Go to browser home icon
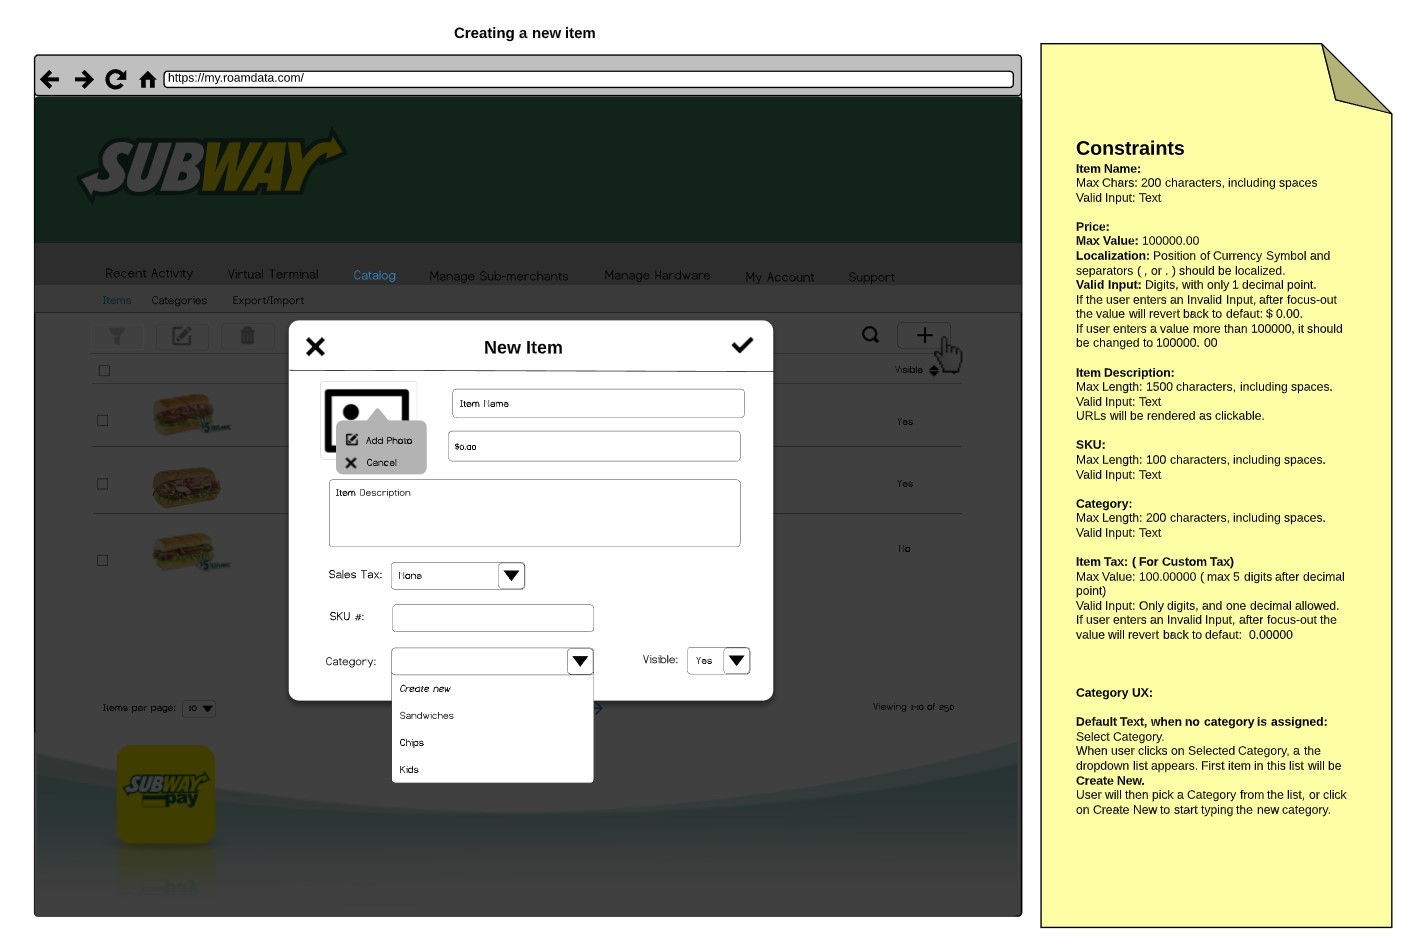 [x=148, y=79]
